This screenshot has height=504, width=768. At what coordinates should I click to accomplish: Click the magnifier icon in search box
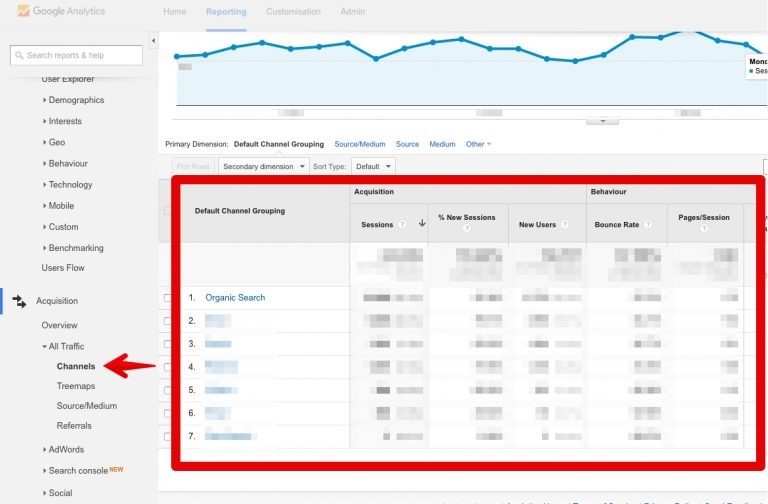pyautogui.click(x=19, y=55)
